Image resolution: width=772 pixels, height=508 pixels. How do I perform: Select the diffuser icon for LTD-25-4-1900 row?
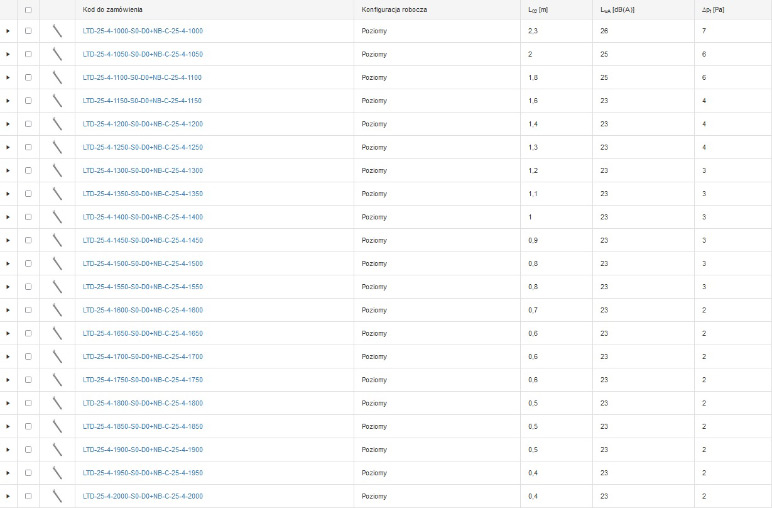[x=57, y=449]
